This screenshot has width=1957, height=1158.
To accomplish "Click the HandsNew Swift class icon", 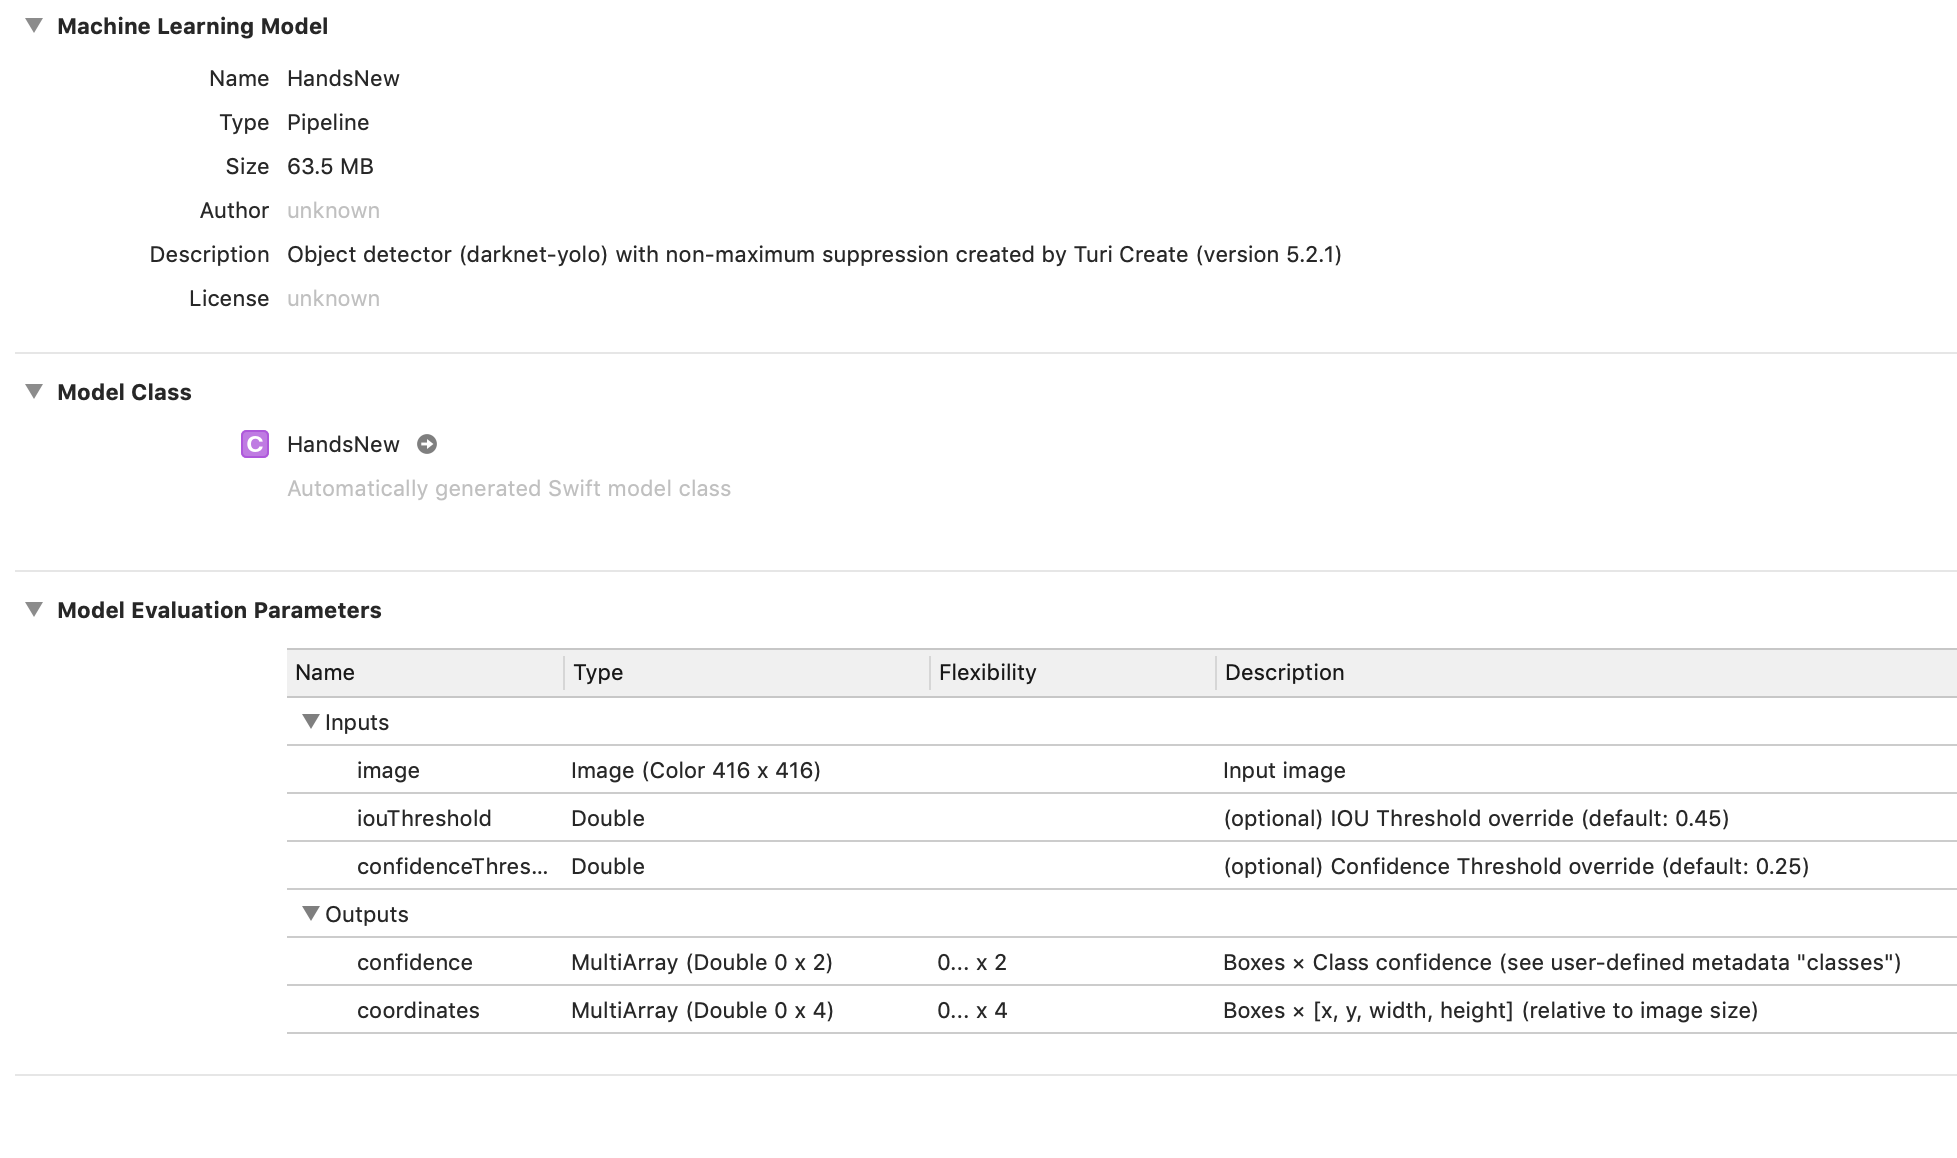I will [x=255, y=444].
